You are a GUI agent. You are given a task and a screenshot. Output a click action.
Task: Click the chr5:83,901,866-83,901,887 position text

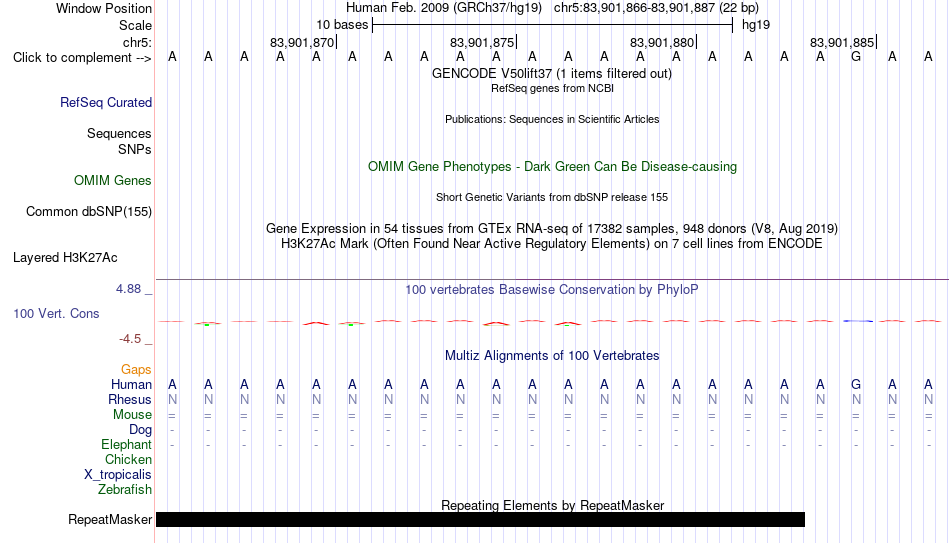(x=656, y=8)
